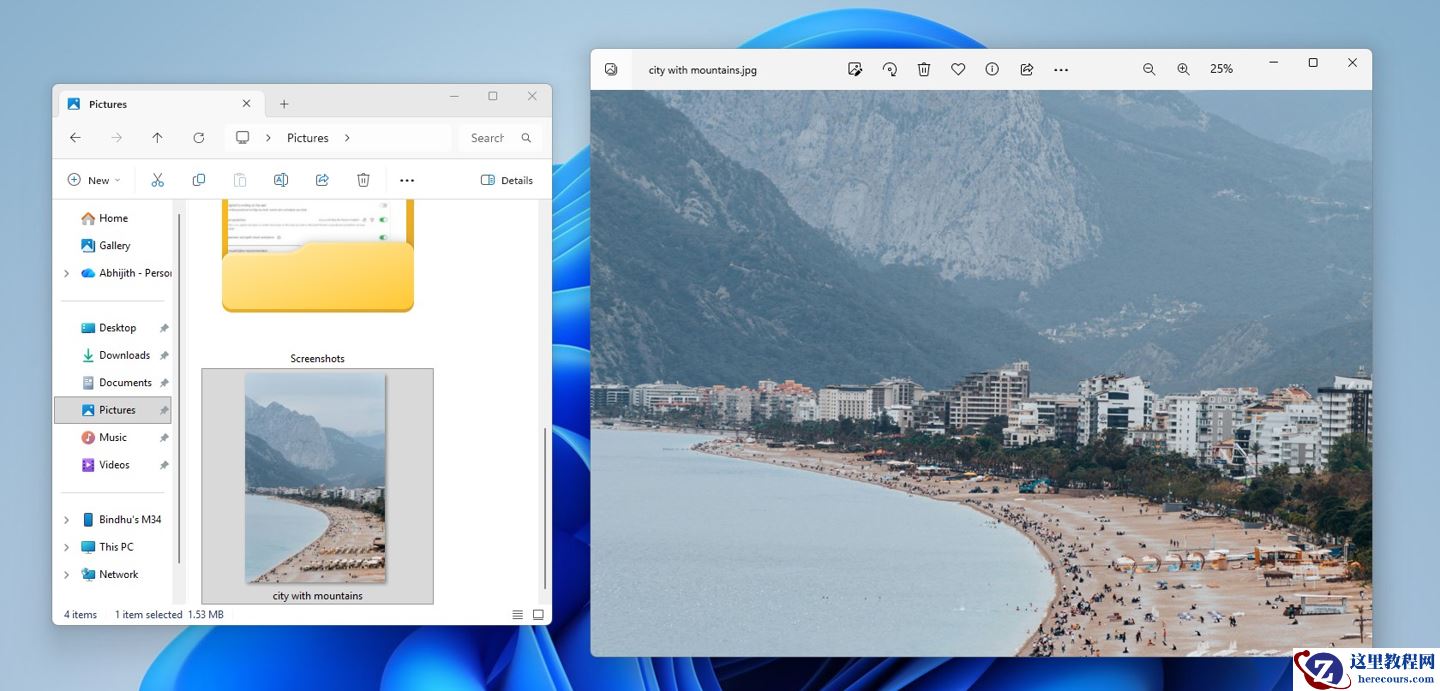Click the 25% zoom level control
This screenshot has height=691, width=1440.
pyautogui.click(x=1221, y=69)
